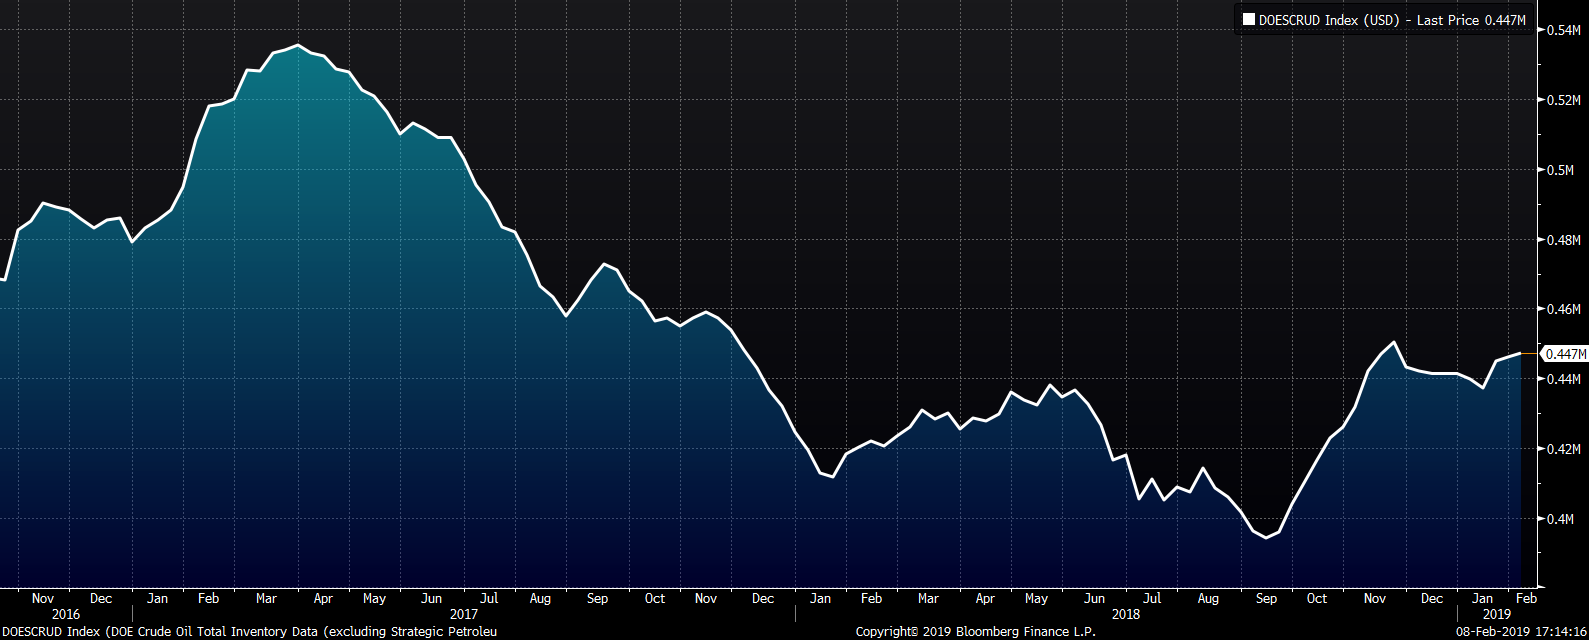The width and height of the screenshot is (1589, 640).
Task: Select the 0.42M y-axis label
Action: 1563,450
